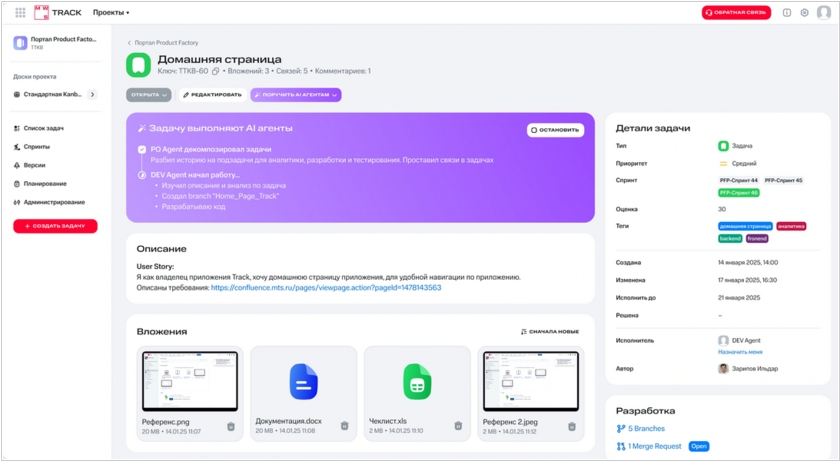The height and width of the screenshot is (461, 840).
Task: Remove the Документация.docx attachment via trash icon
Action: point(345,426)
